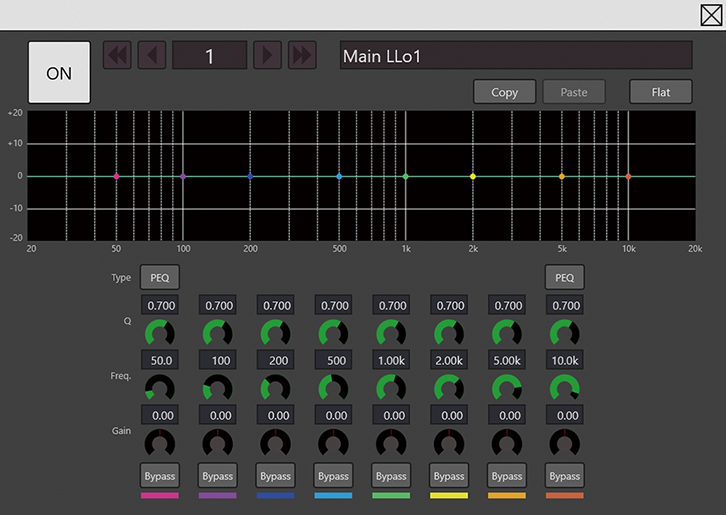Click the pink 50 Hz band point on graph
The image size is (726, 515).
(x=116, y=176)
